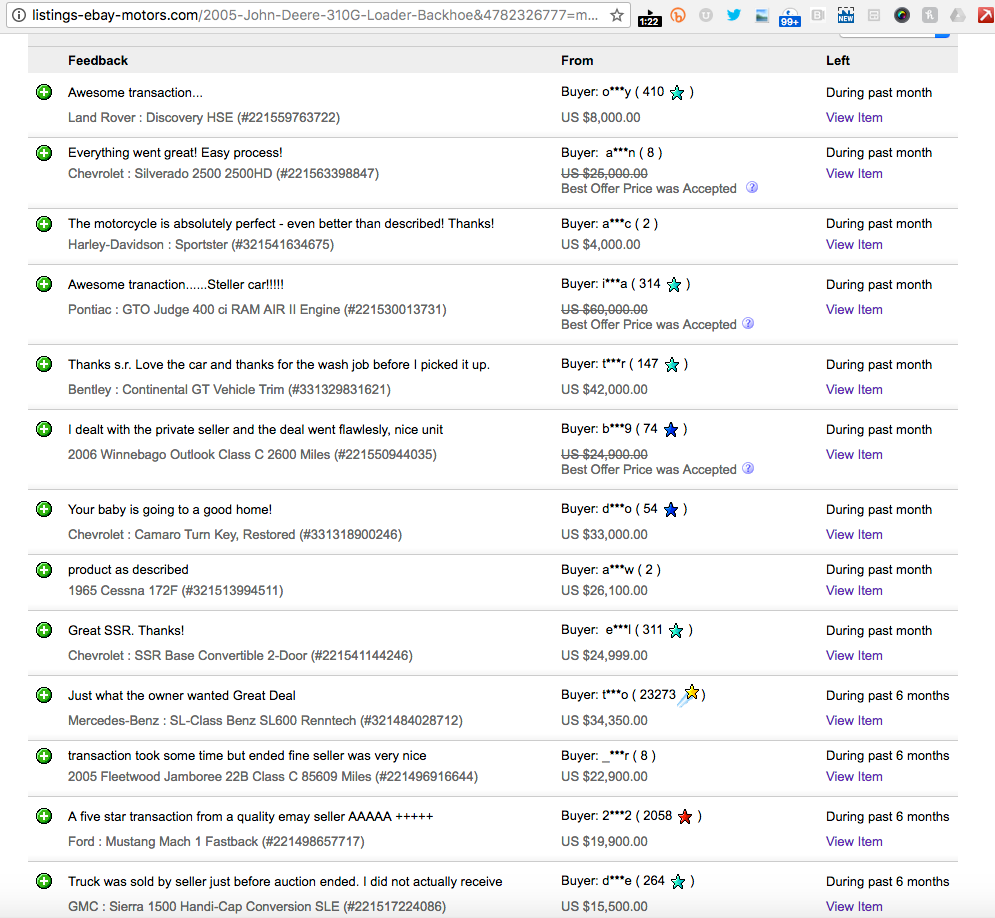Click help icon beside Silverado Best Offer
This screenshot has width=995, height=918.
tap(752, 188)
